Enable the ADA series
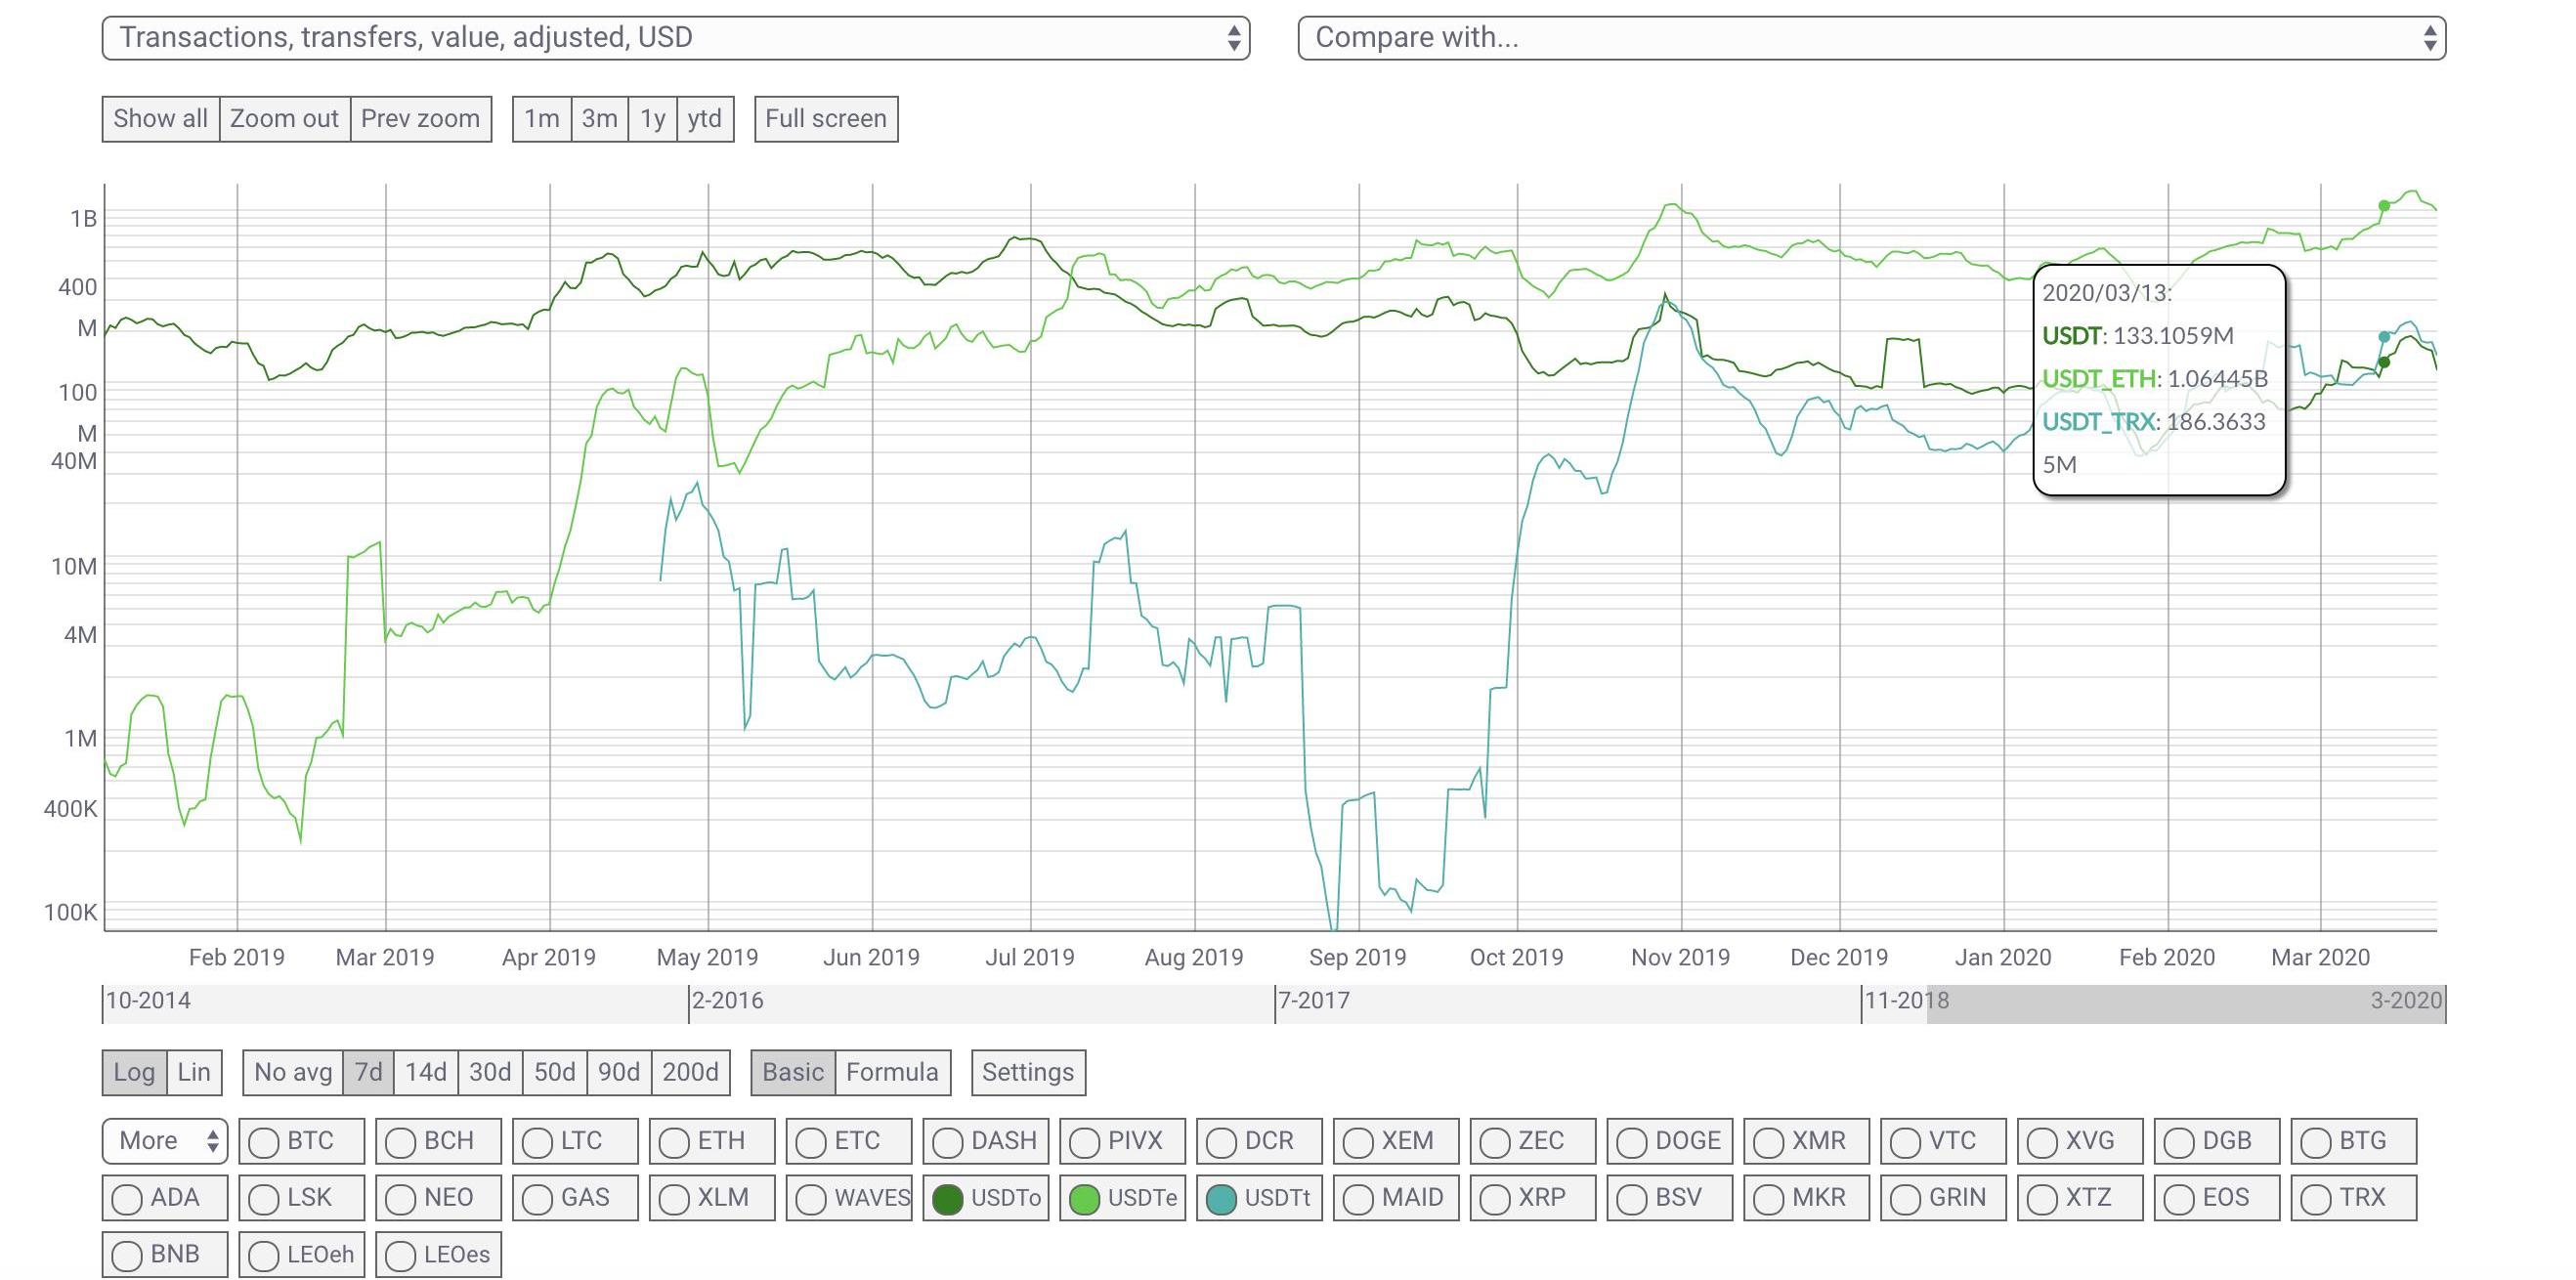 [x=165, y=1198]
